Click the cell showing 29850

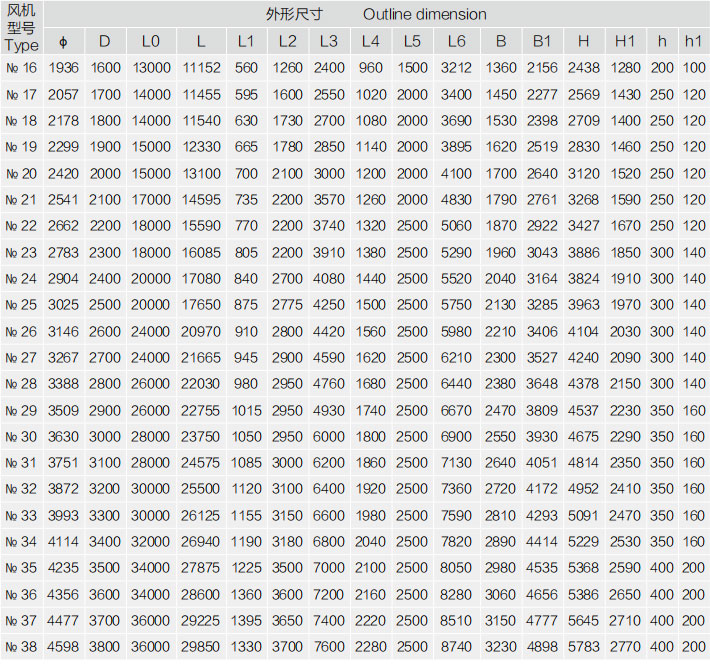(202, 647)
